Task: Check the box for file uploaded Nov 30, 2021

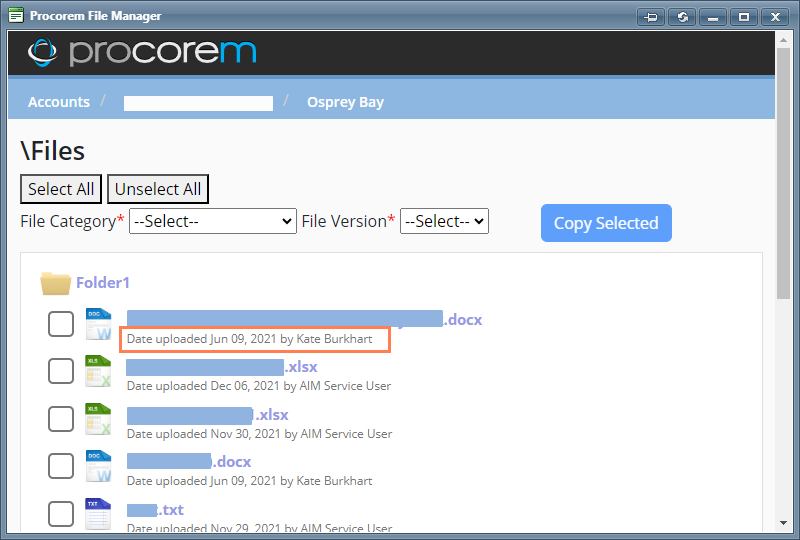Action: [x=61, y=419]
